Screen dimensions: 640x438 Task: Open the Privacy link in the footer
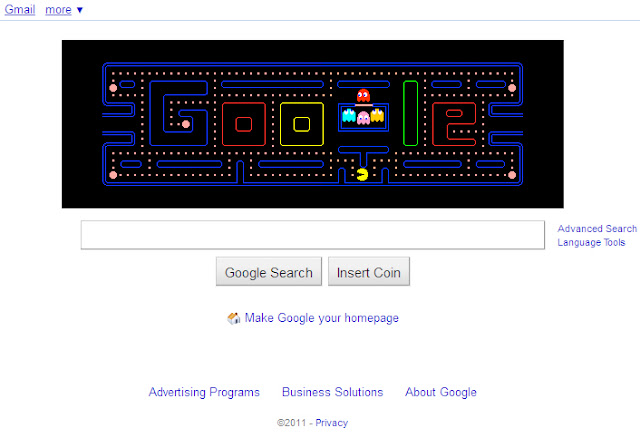(331, 422)
